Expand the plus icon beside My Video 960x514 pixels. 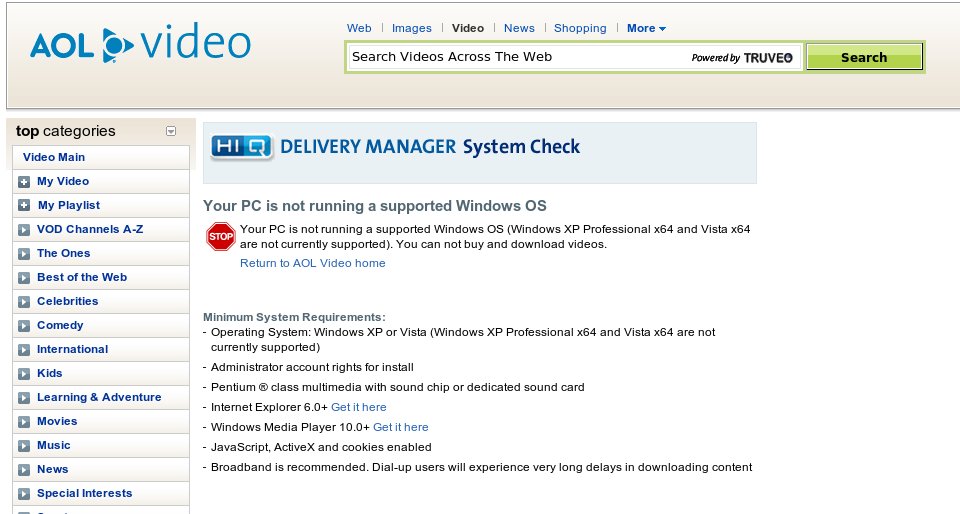pos(24,182)
